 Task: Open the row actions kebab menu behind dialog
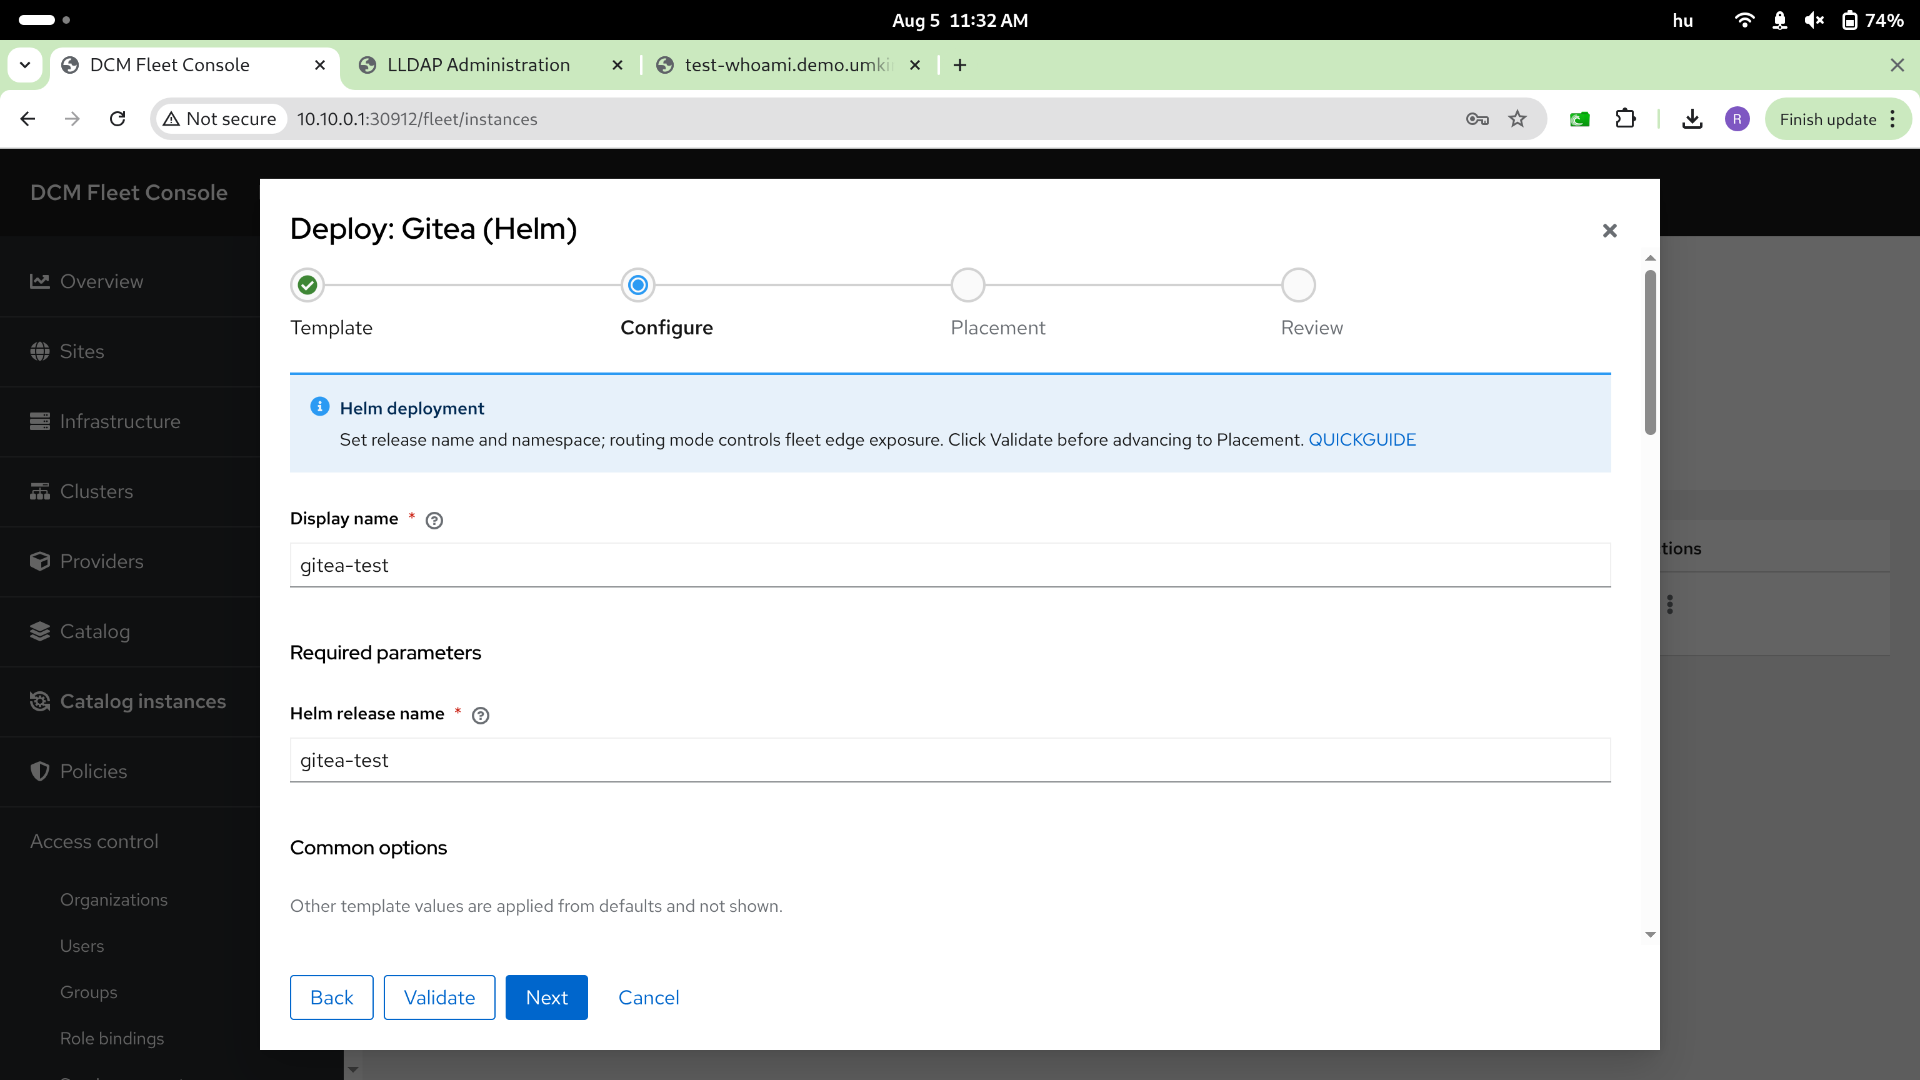click(1670, 605)
